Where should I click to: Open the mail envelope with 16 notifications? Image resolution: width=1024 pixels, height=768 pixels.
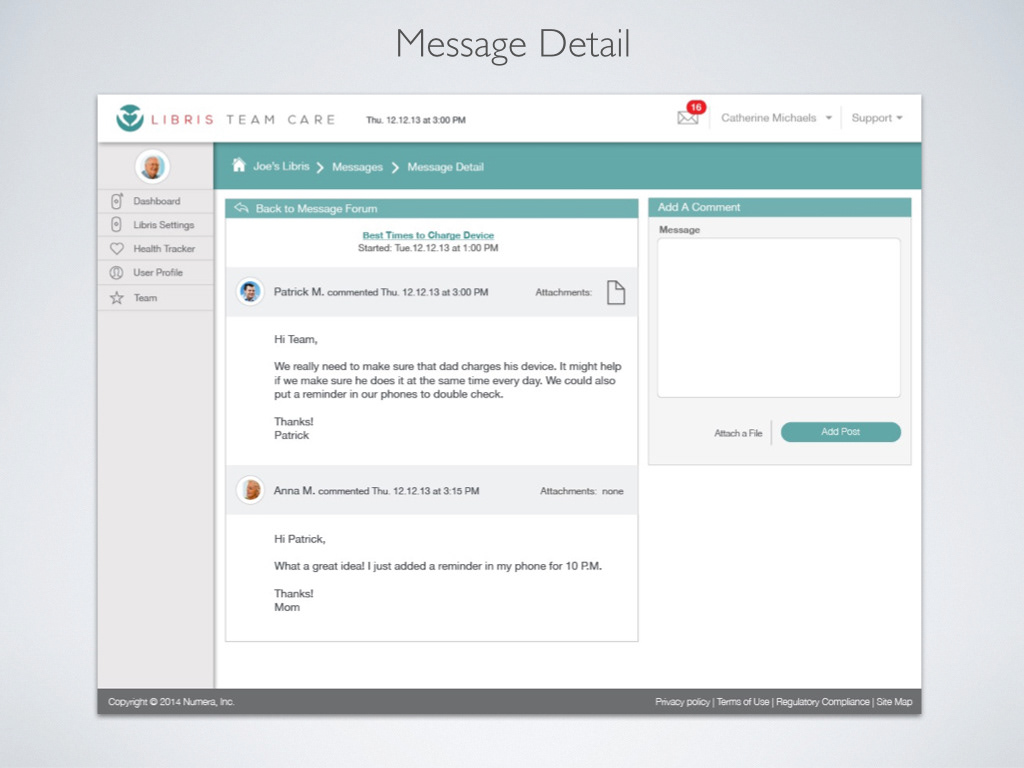tap(688, 118)
